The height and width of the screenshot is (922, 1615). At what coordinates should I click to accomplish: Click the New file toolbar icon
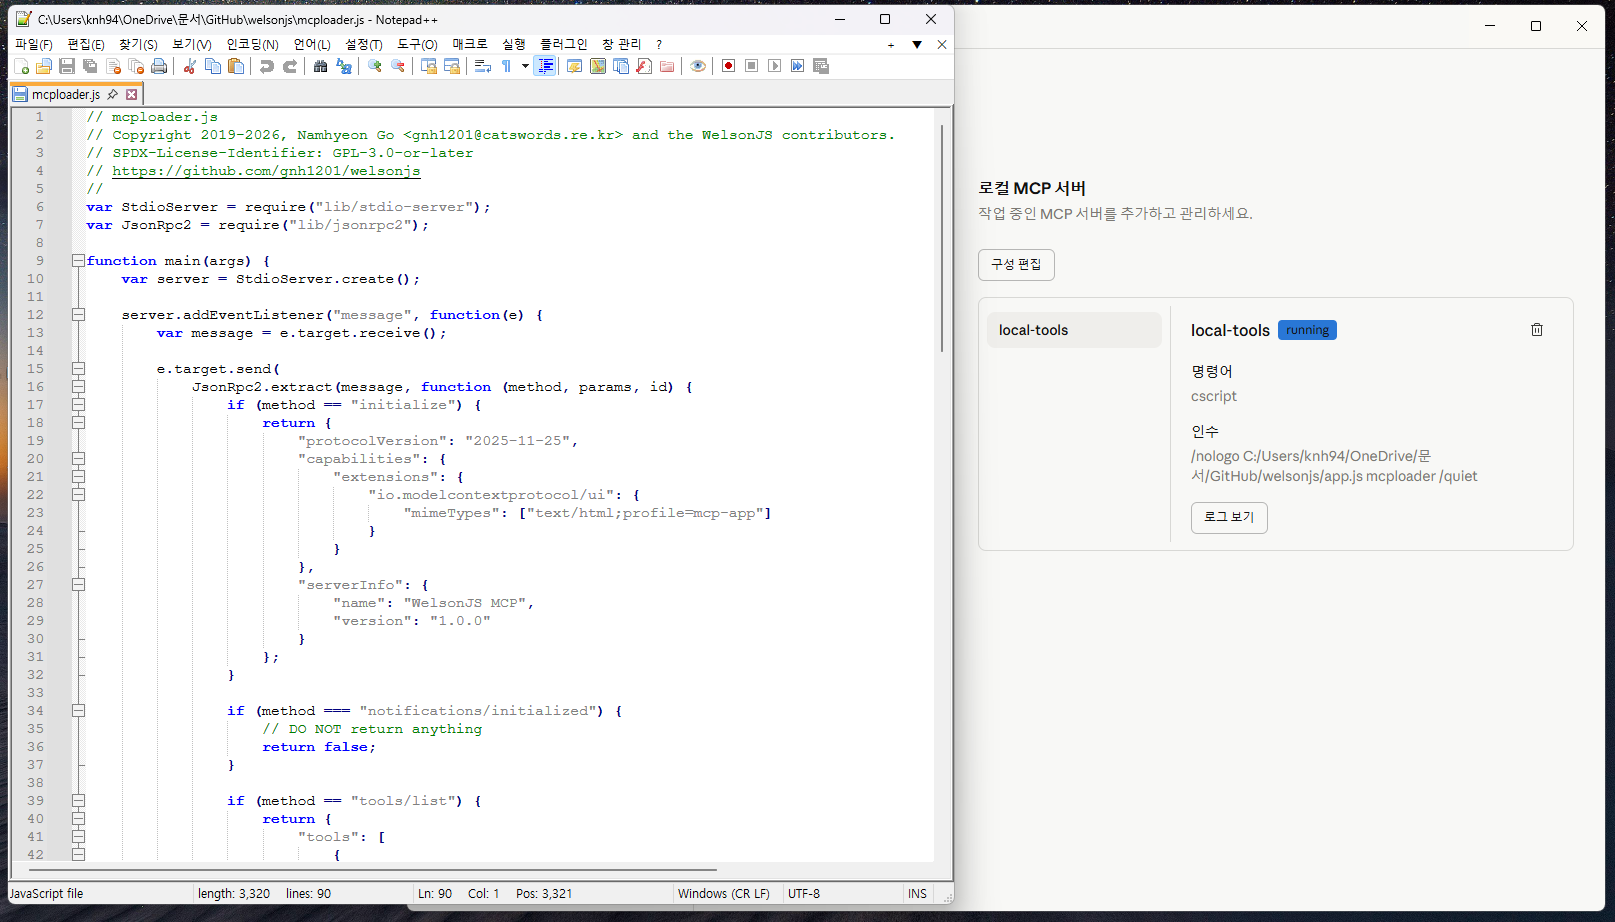click(x=21, y=66)
